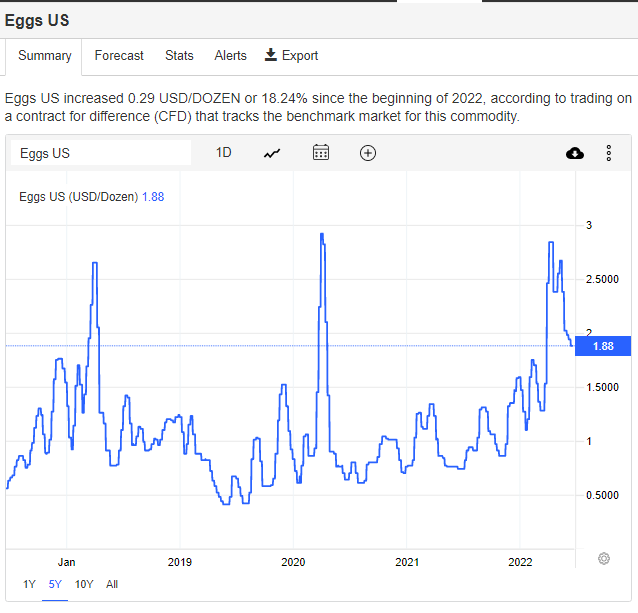
Task: Open the 1D interval dropdown
Action: click(224, 153)
